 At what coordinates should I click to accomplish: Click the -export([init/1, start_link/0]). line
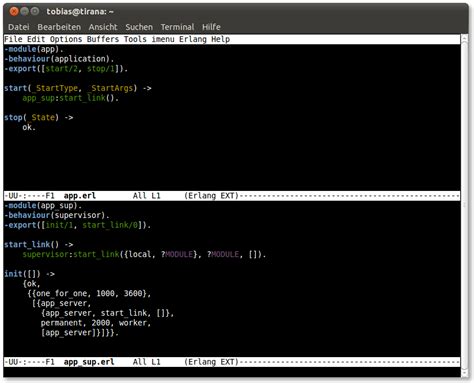coord(78,225)
